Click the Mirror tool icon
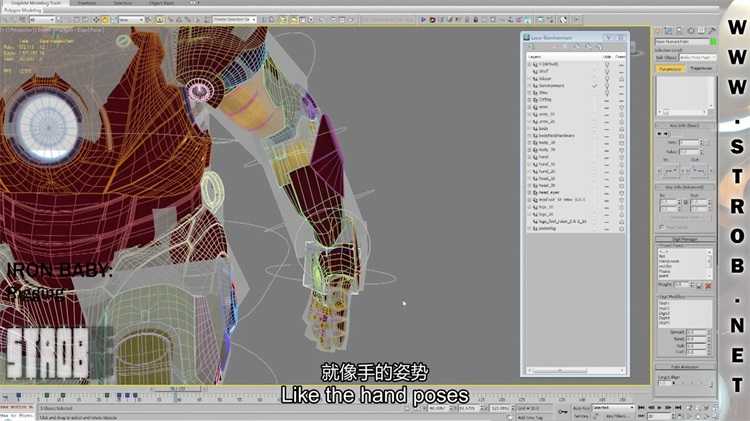Screen dimensions: 750x421 click(265, 20)
